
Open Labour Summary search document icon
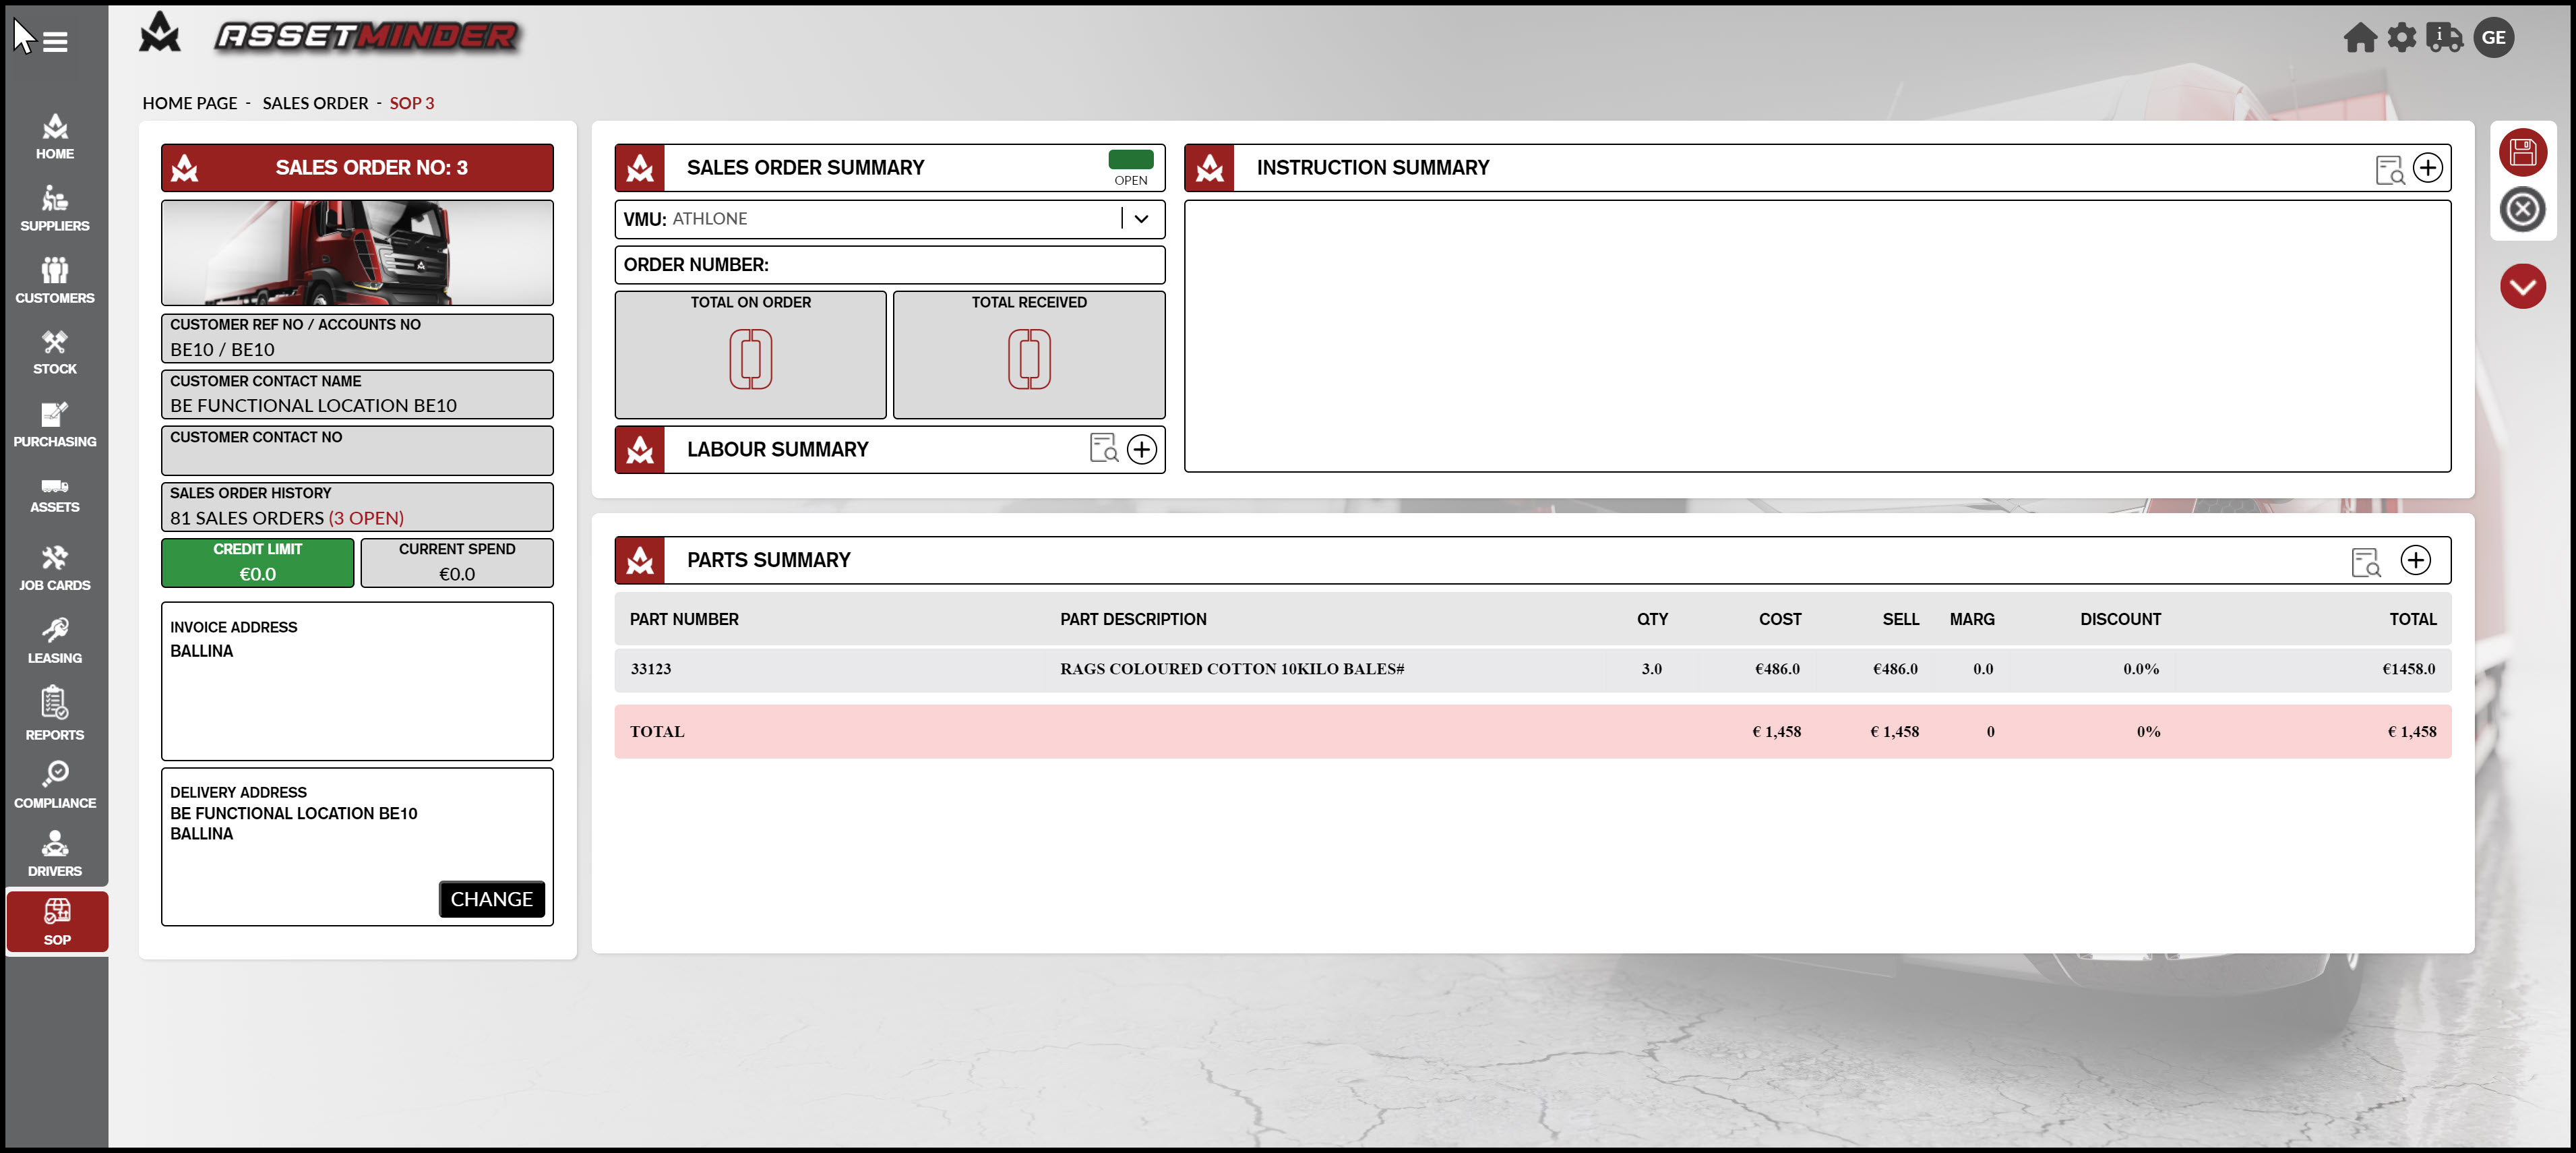point(1103,448)
